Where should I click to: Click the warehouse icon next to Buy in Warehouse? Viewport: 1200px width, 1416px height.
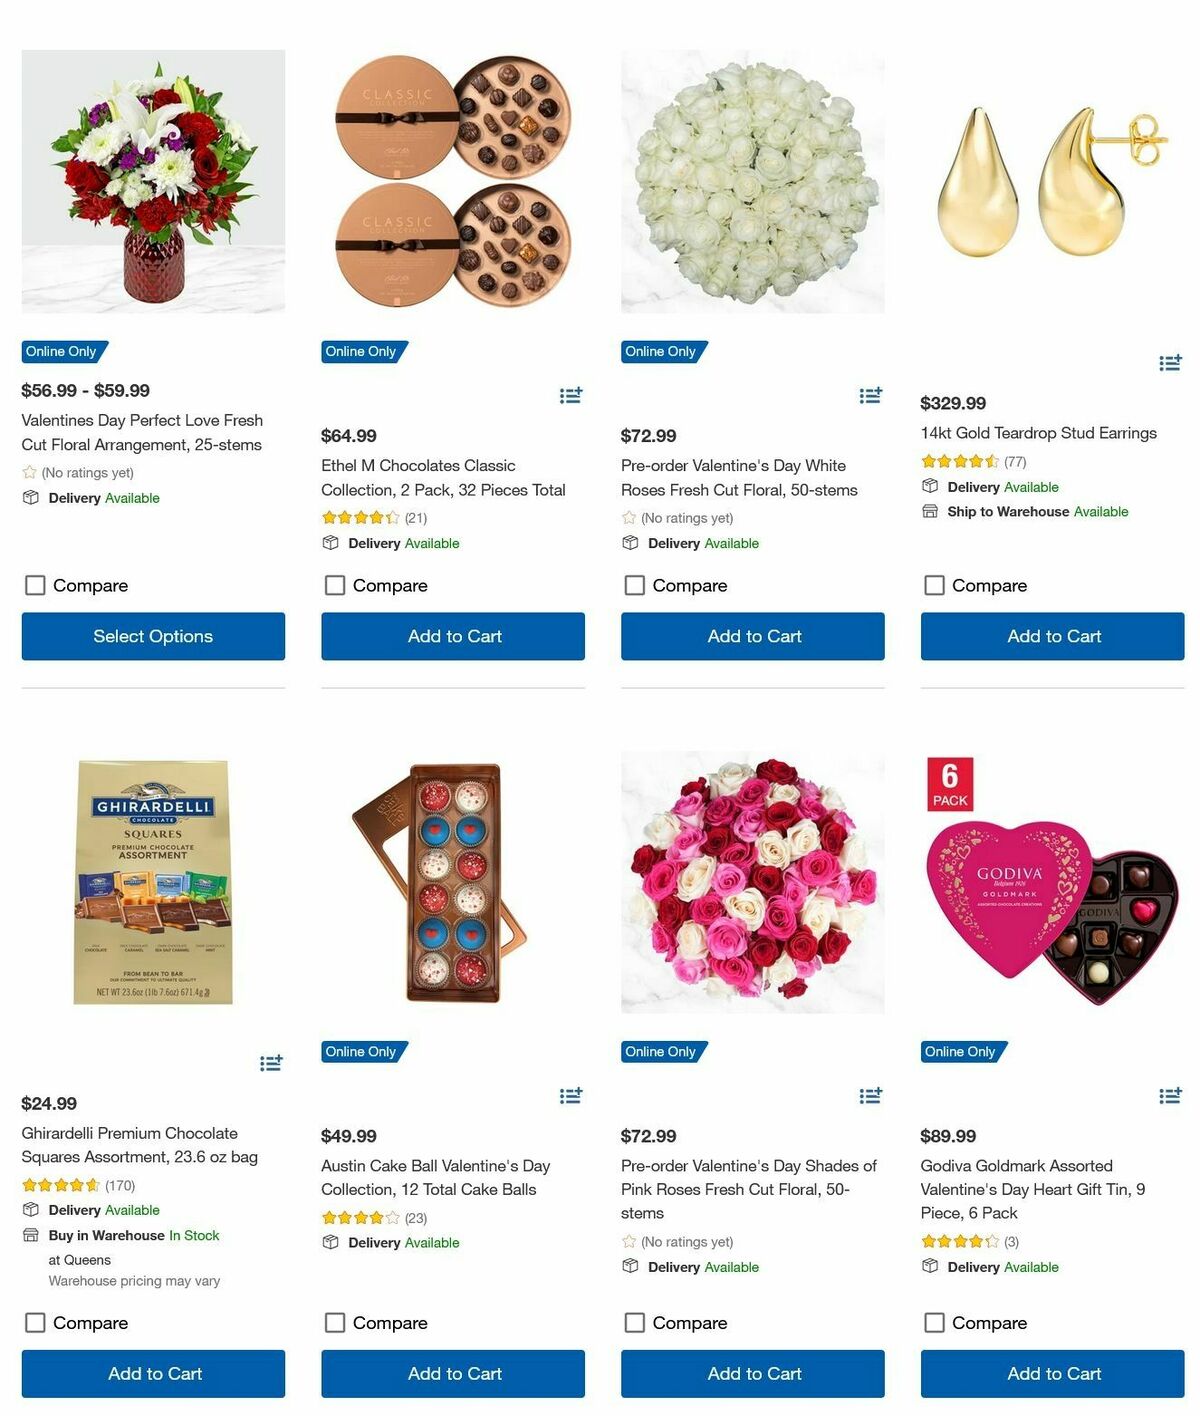point(30,1235)
